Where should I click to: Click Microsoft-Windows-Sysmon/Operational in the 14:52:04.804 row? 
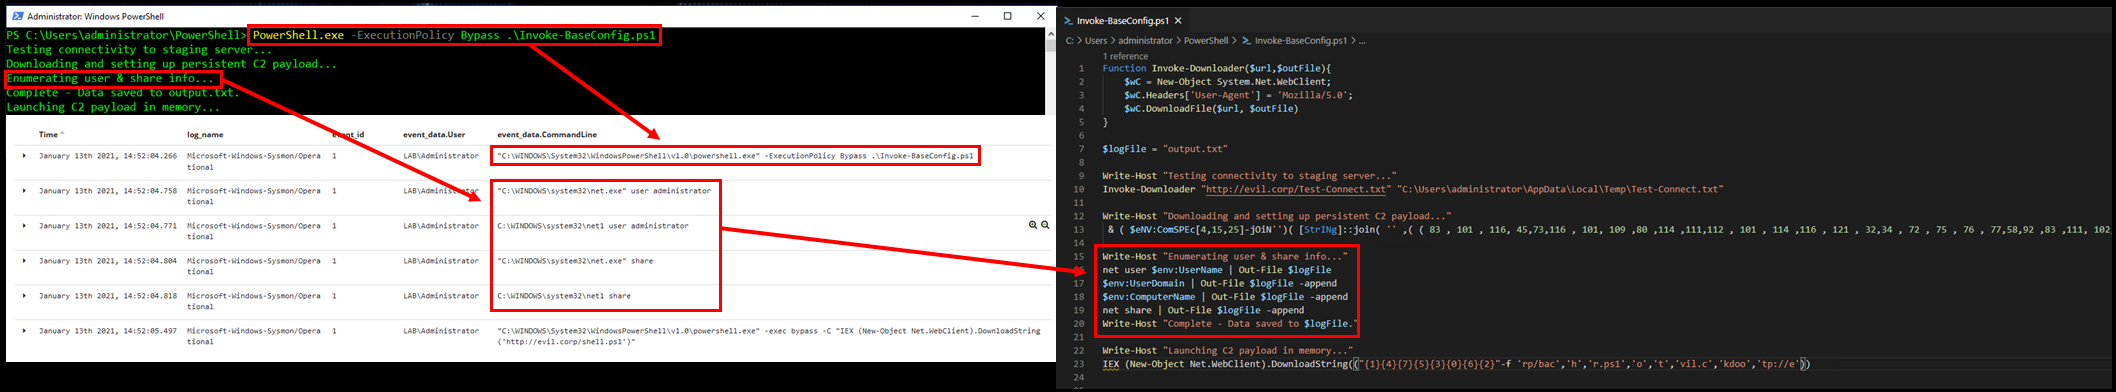tap(254, 266)
